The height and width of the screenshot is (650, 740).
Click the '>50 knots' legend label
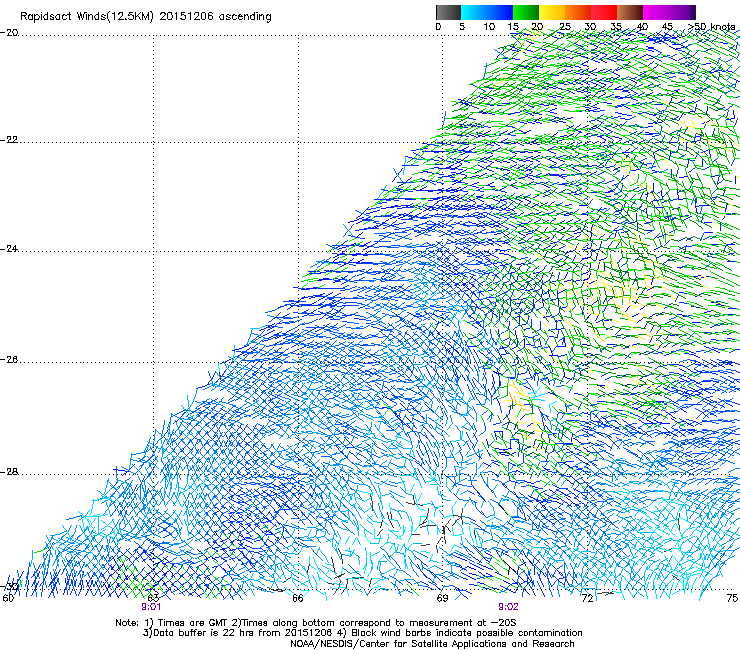711,27
